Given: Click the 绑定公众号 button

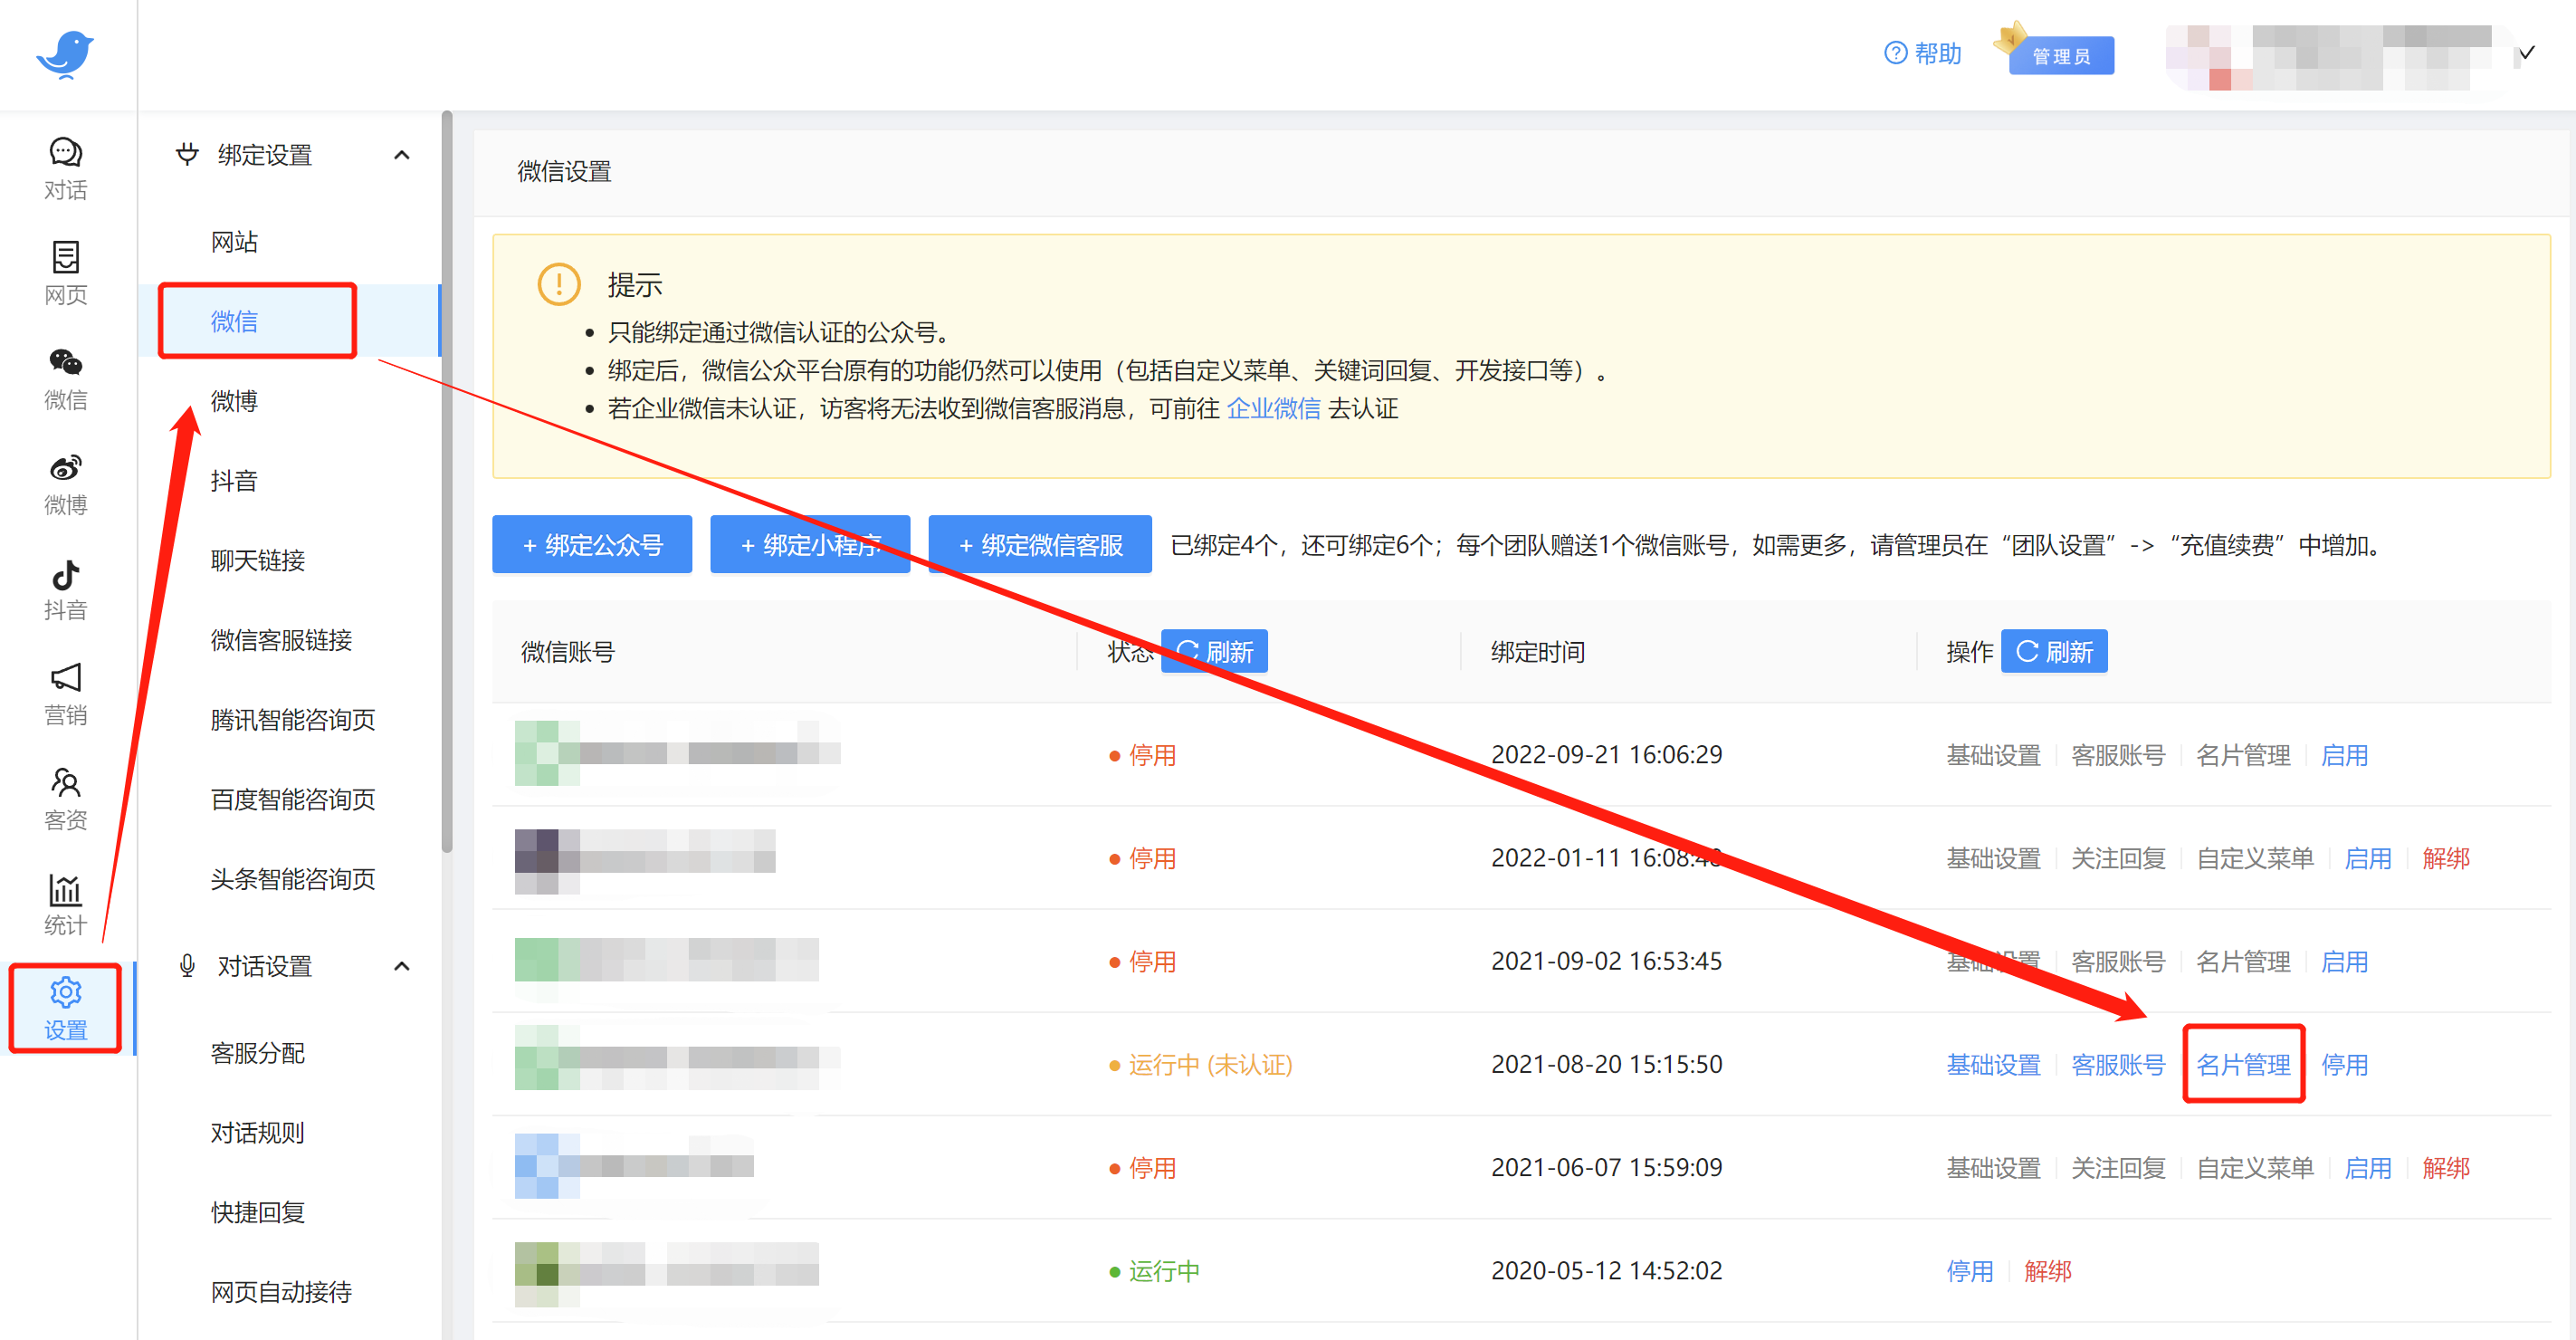Looking at the screenshot, I should coord(592,545).
